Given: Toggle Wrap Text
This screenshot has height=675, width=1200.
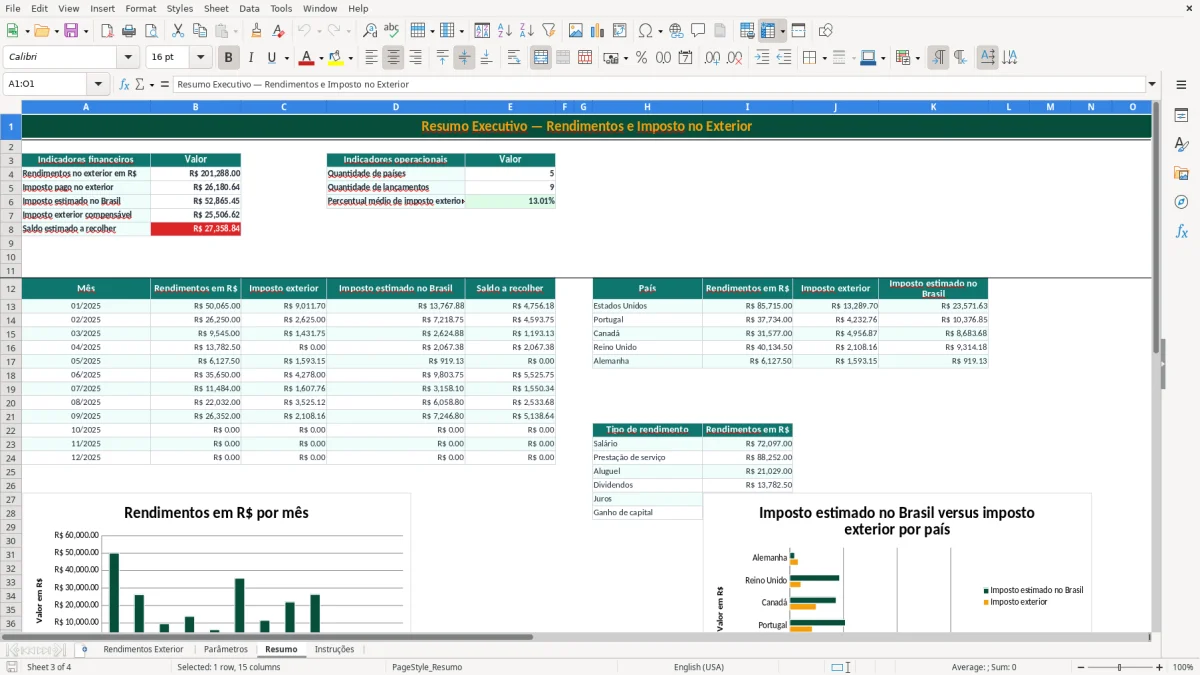Looking at the screenshot, I should 514,58.
